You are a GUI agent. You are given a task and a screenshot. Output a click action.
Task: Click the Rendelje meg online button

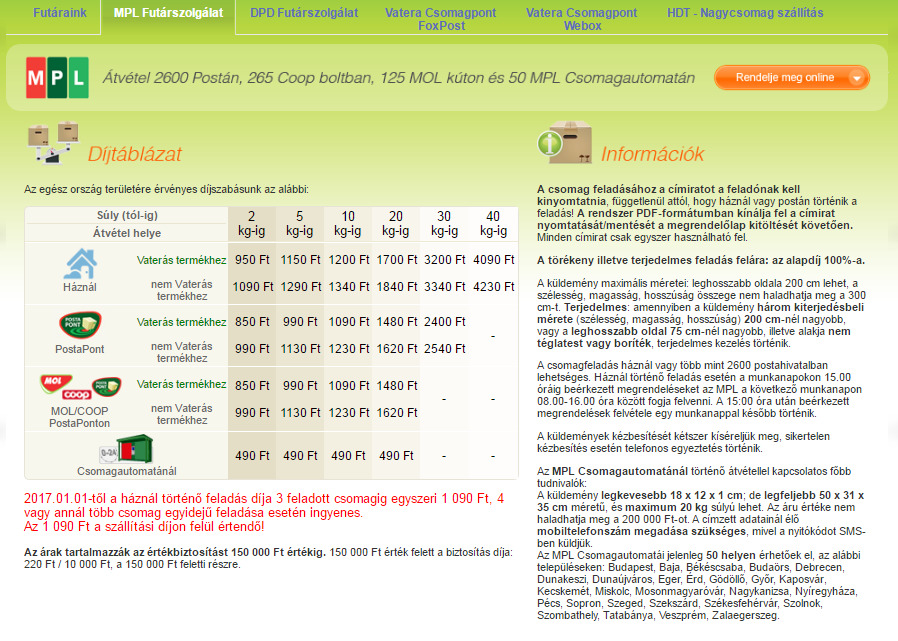coord(791,77)
